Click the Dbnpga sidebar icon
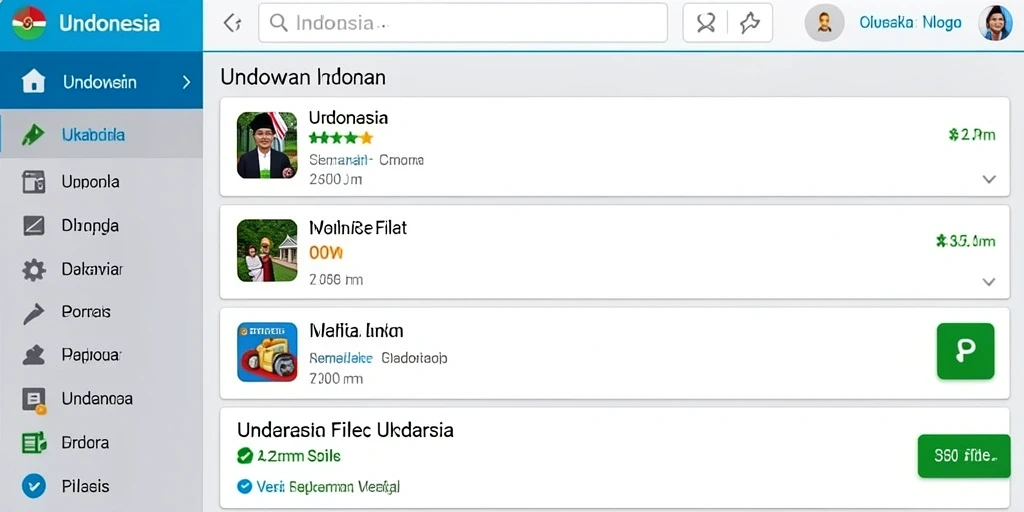Screen dimensions: 1024x512 (33, 226)
